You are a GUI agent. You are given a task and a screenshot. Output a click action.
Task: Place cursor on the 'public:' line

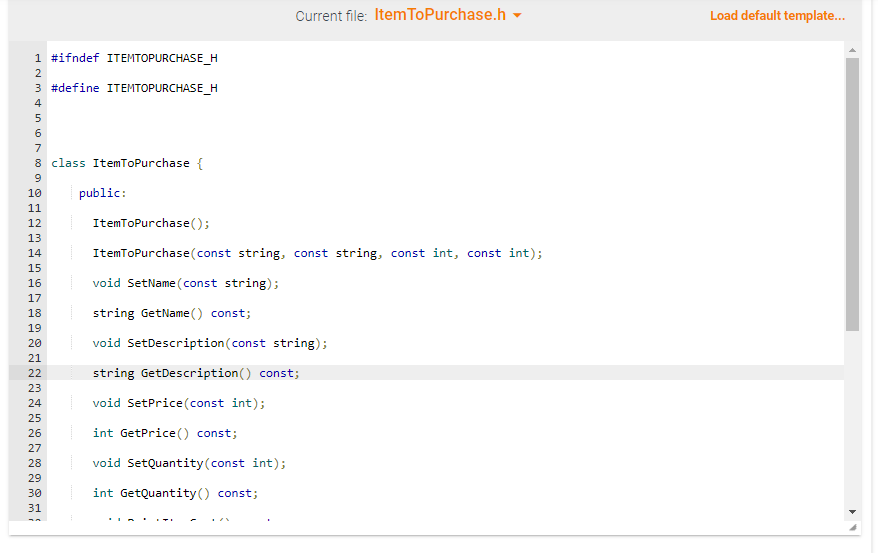pos(102,193)
